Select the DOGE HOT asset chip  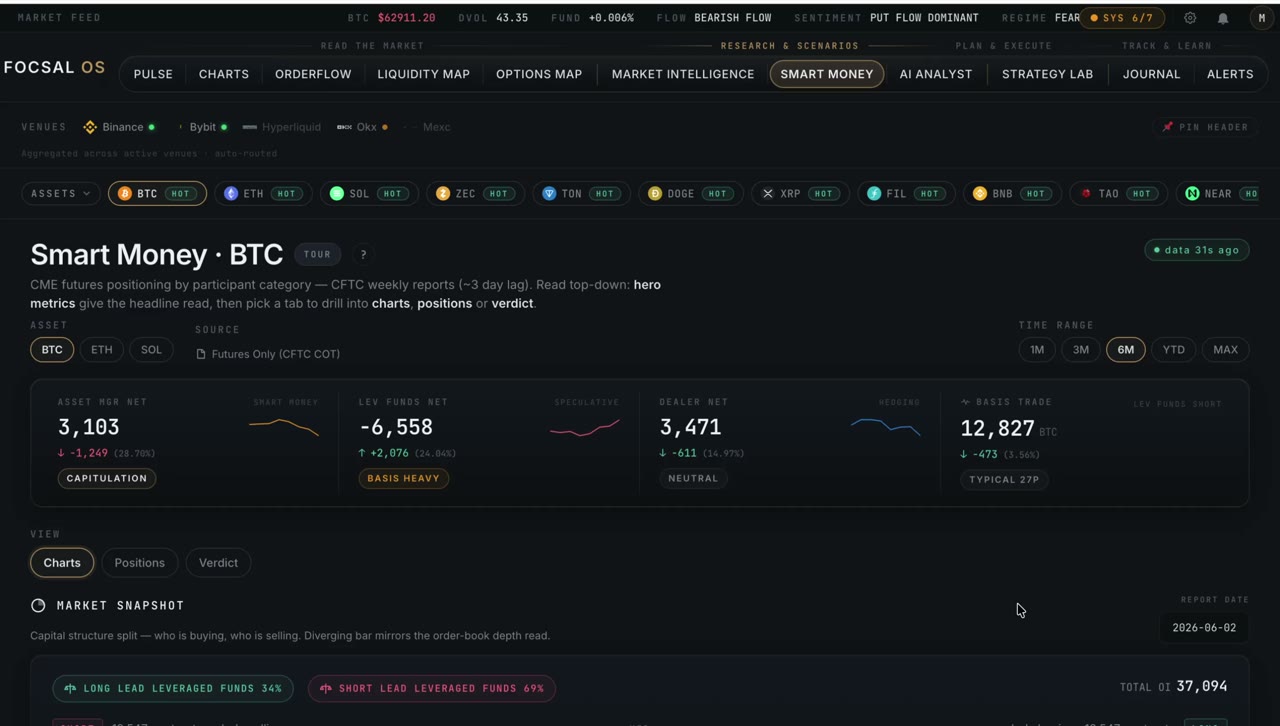pyautogui.click(x=690, y=194)
